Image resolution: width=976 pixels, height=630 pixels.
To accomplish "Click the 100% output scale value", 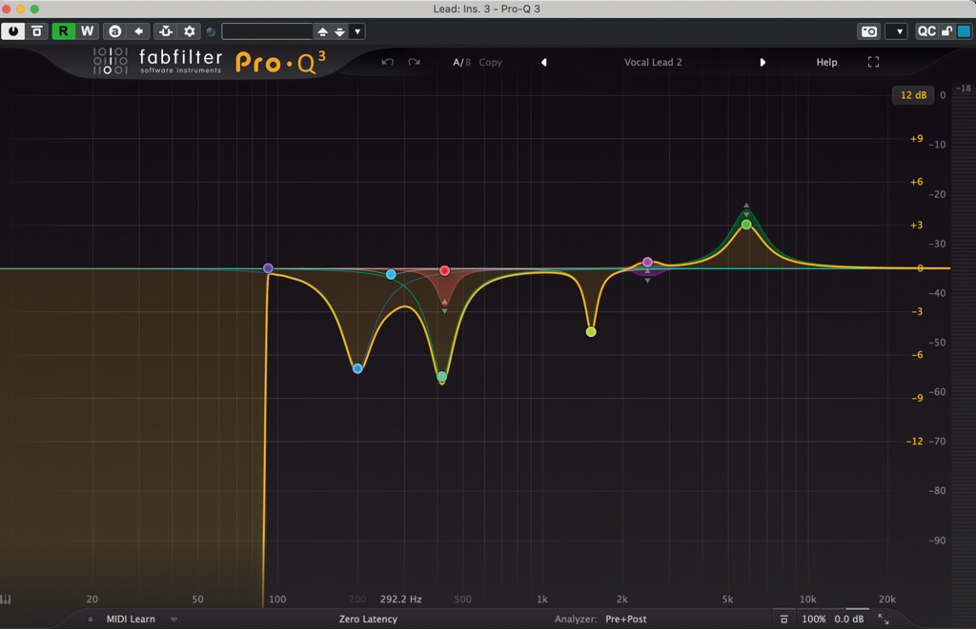I will (x=814, y=619).
